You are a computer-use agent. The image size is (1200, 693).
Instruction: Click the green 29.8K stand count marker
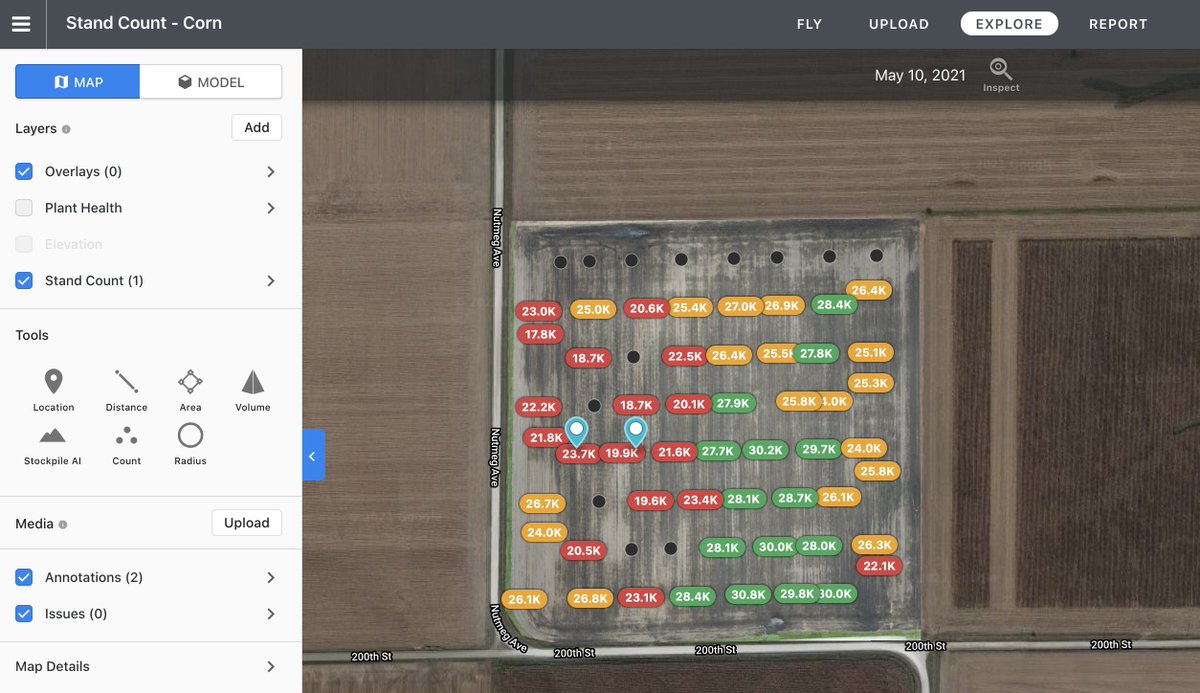click(797, 593)
